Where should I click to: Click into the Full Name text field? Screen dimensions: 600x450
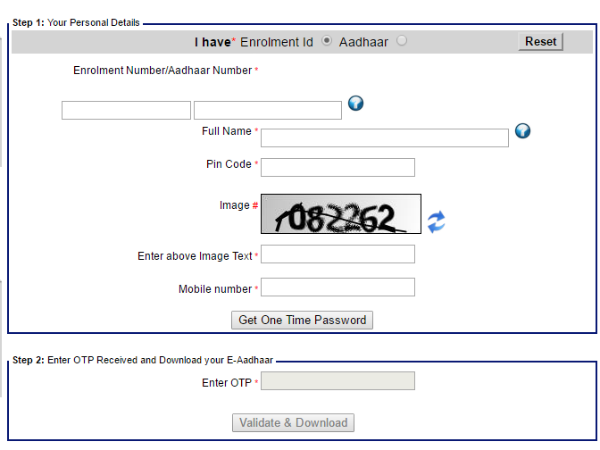click(384, 138)
